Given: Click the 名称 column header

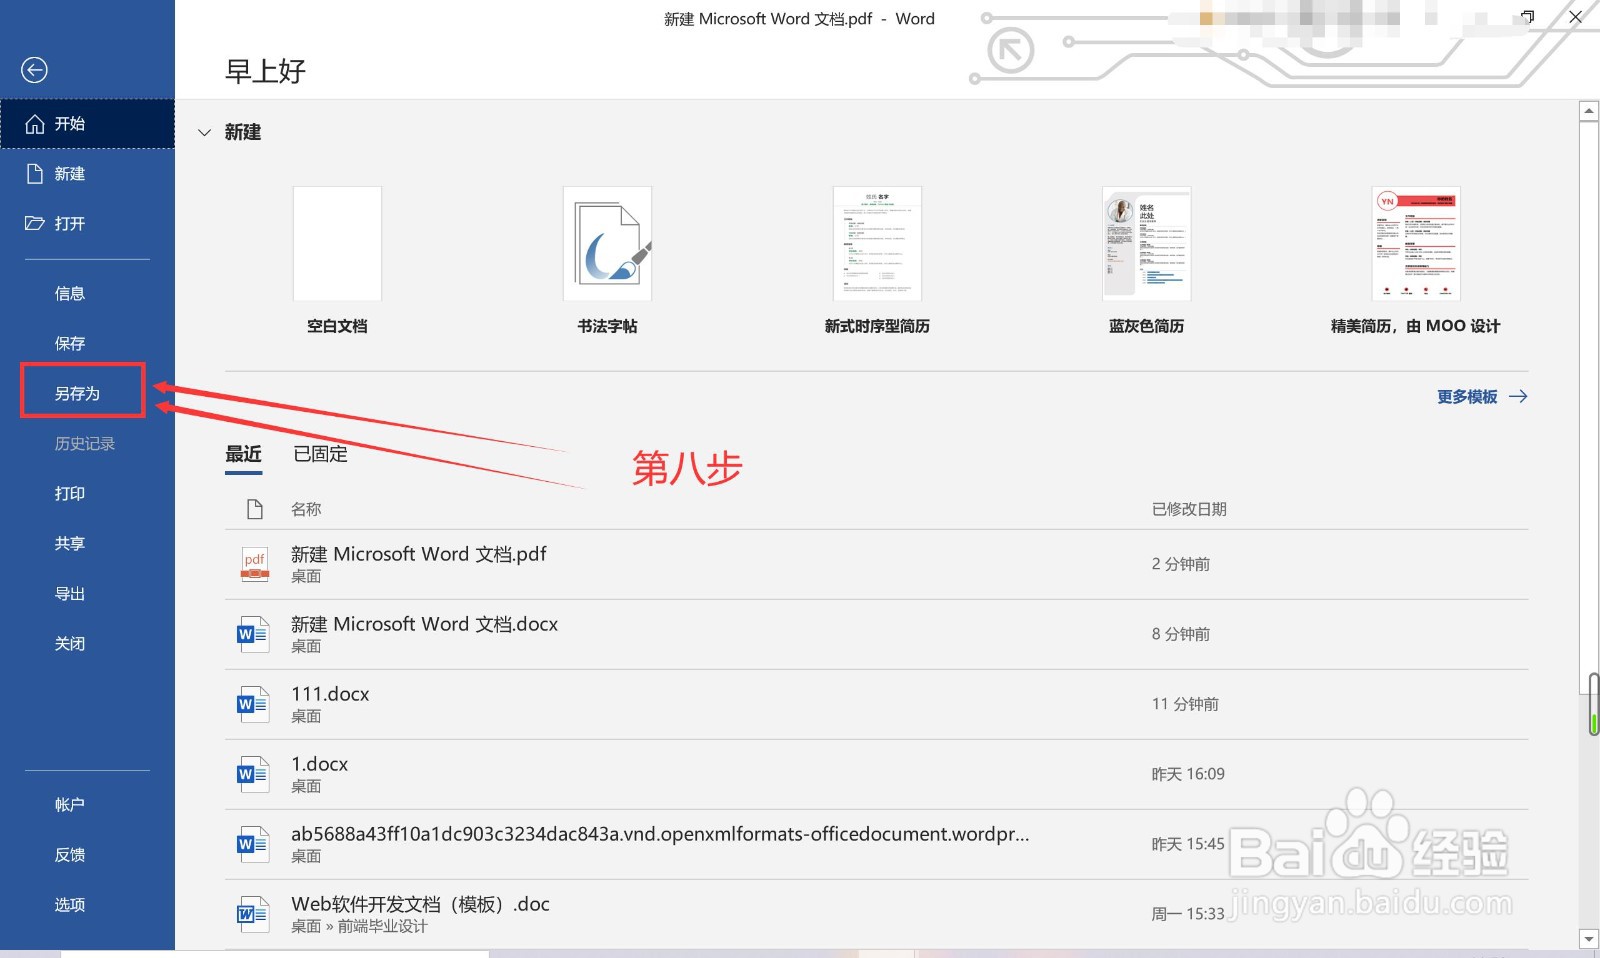Looking at the screenshot, I should coord(306,509).
